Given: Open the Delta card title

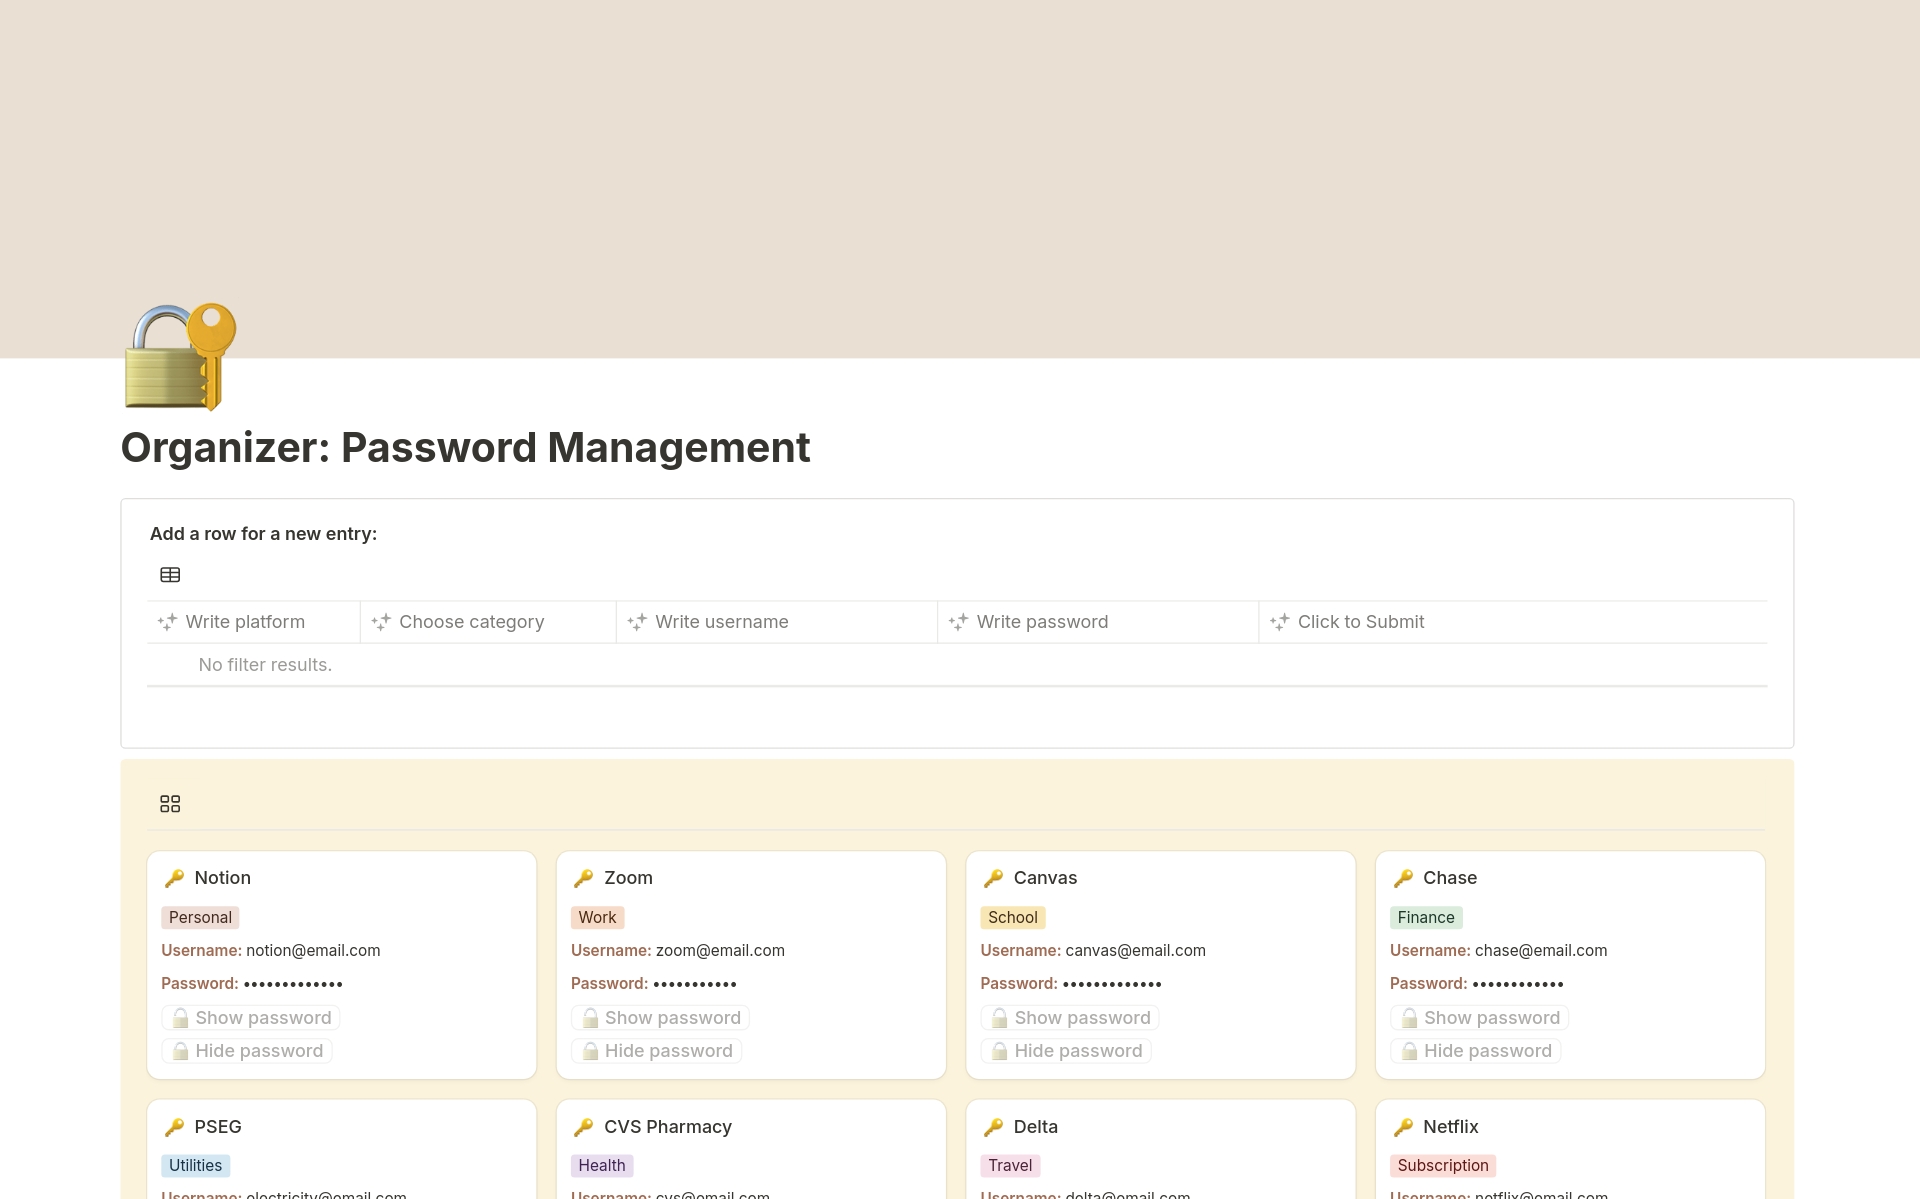Looking at the screenshot, I should 1036,1127.
